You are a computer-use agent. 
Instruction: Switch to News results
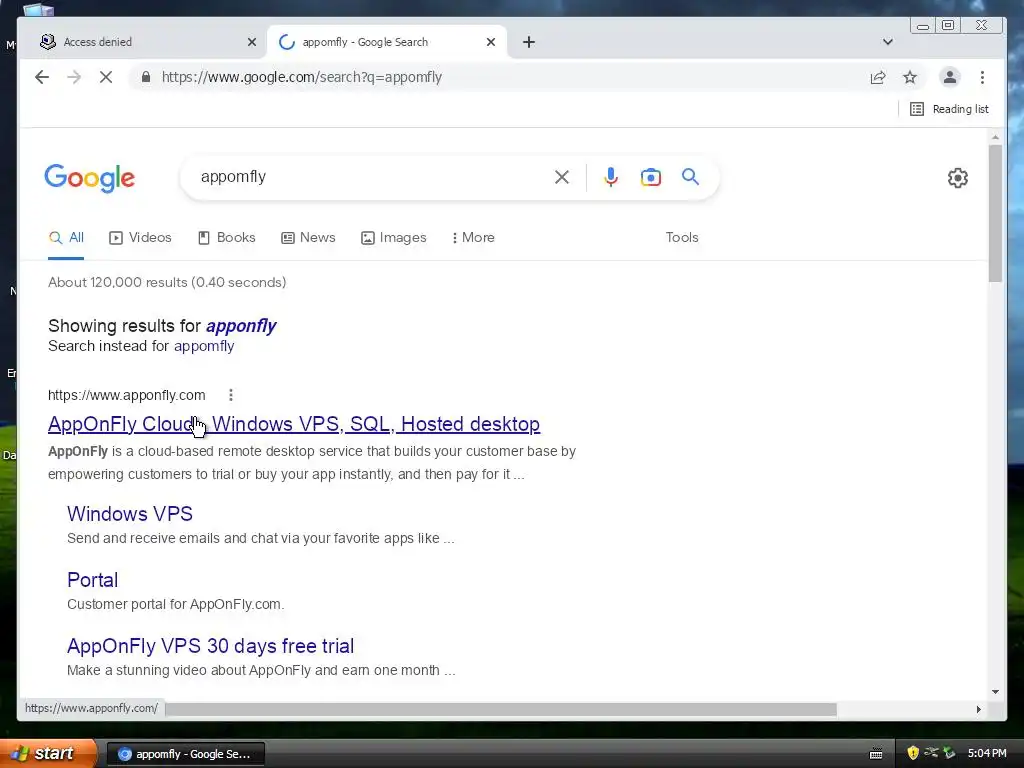pos(308,238)
